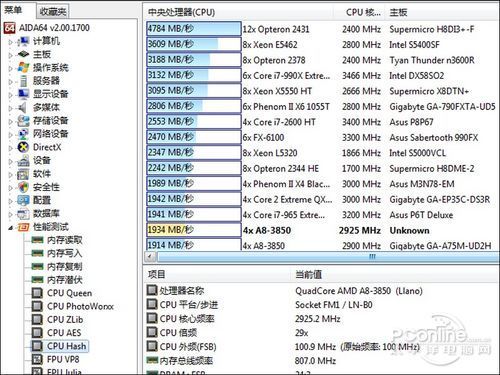
Task: Click the CPU 外频(FSB) detail row
Action: point(322,347)
